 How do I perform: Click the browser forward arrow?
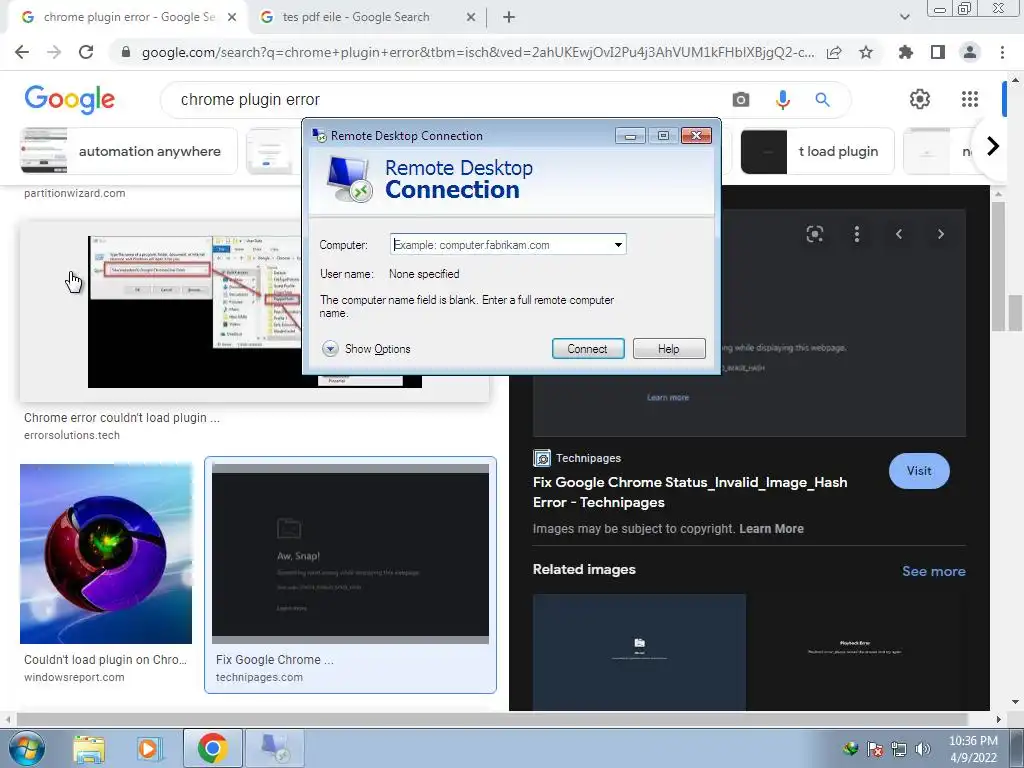click(54, 52)
